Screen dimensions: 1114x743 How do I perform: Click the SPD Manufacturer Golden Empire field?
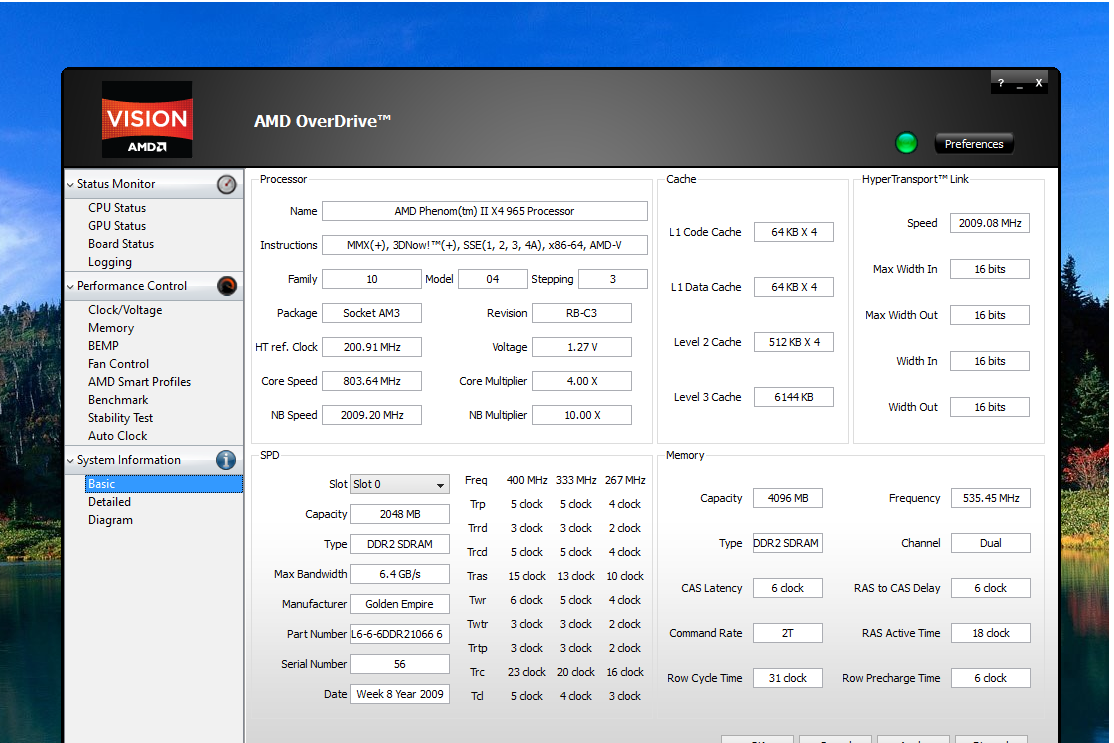(x=400, y=604)
